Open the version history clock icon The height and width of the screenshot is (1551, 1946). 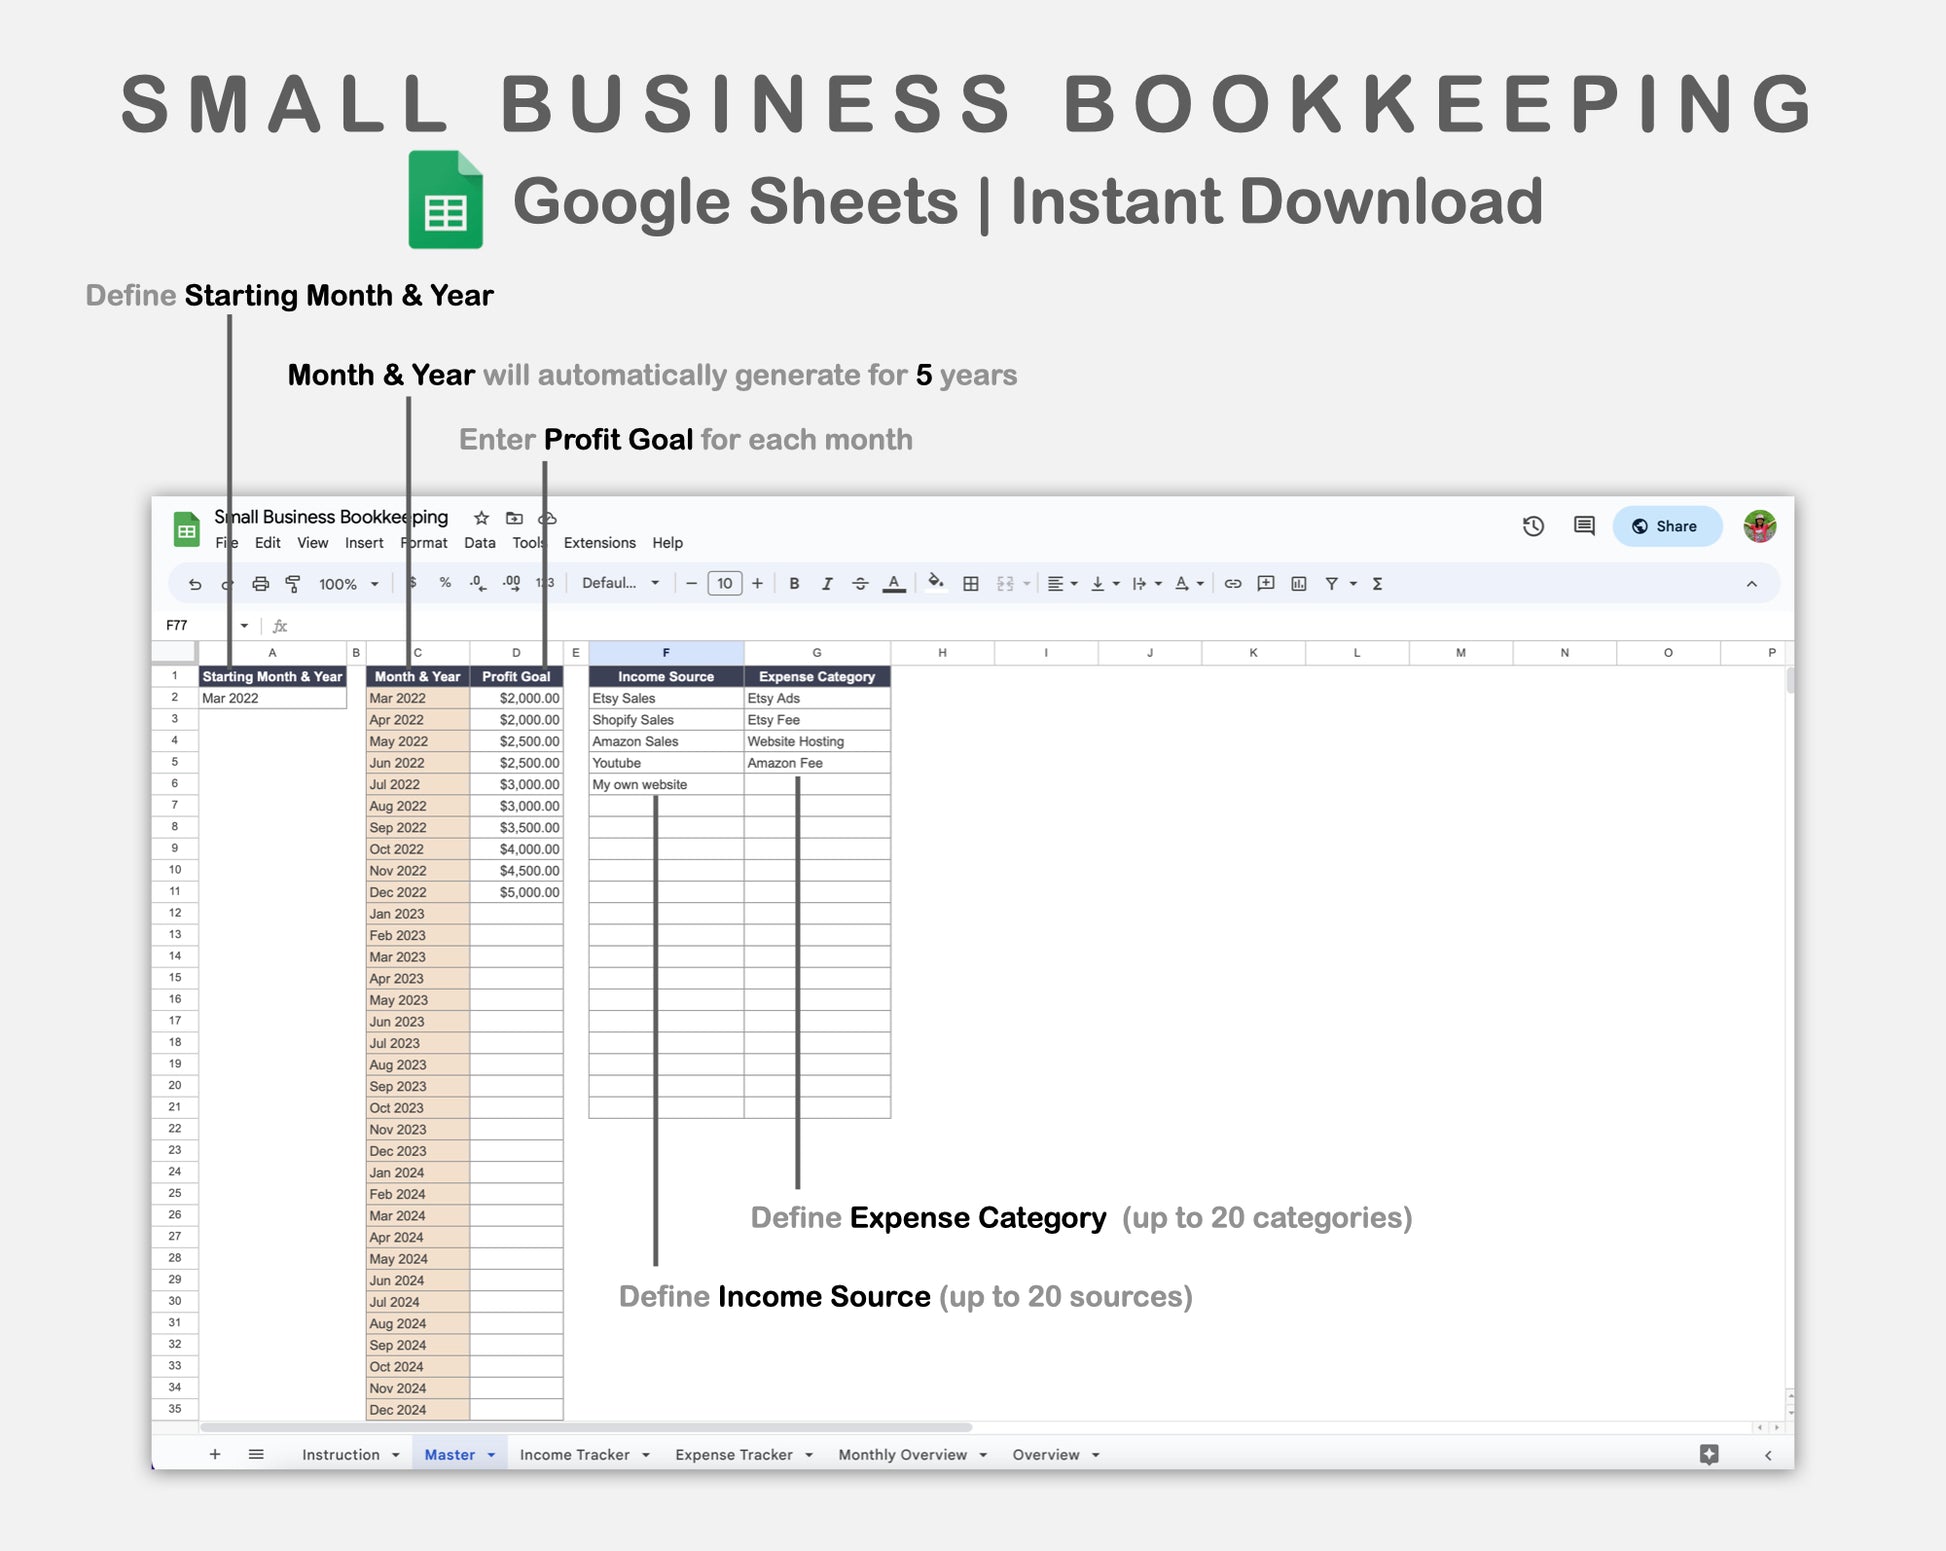(x=1533, y=526)
